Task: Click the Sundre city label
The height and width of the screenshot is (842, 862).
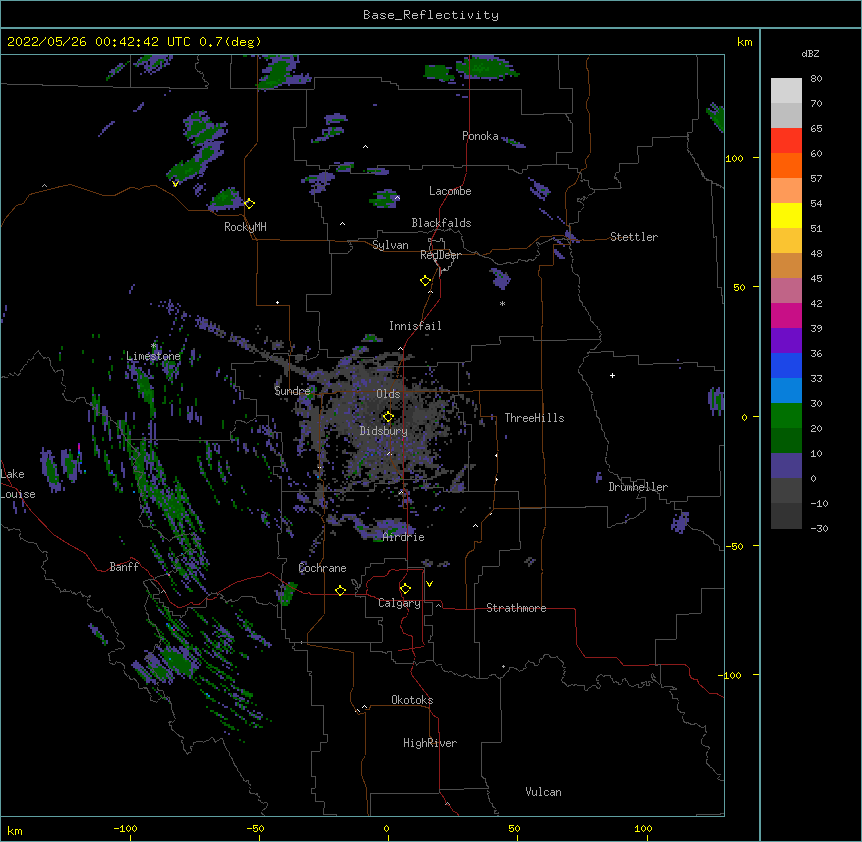Action: click(292, 391)
